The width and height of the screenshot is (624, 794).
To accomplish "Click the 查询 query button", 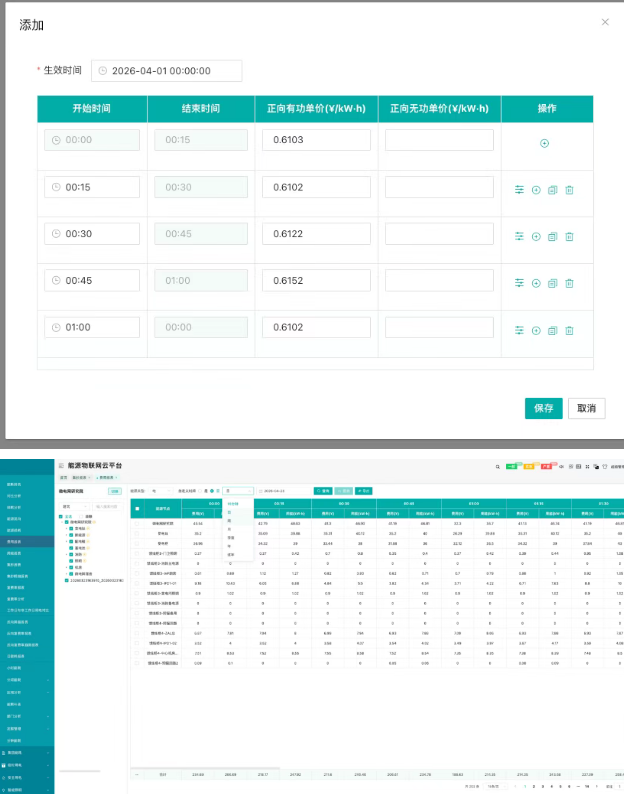I will [x=323, y=491].
